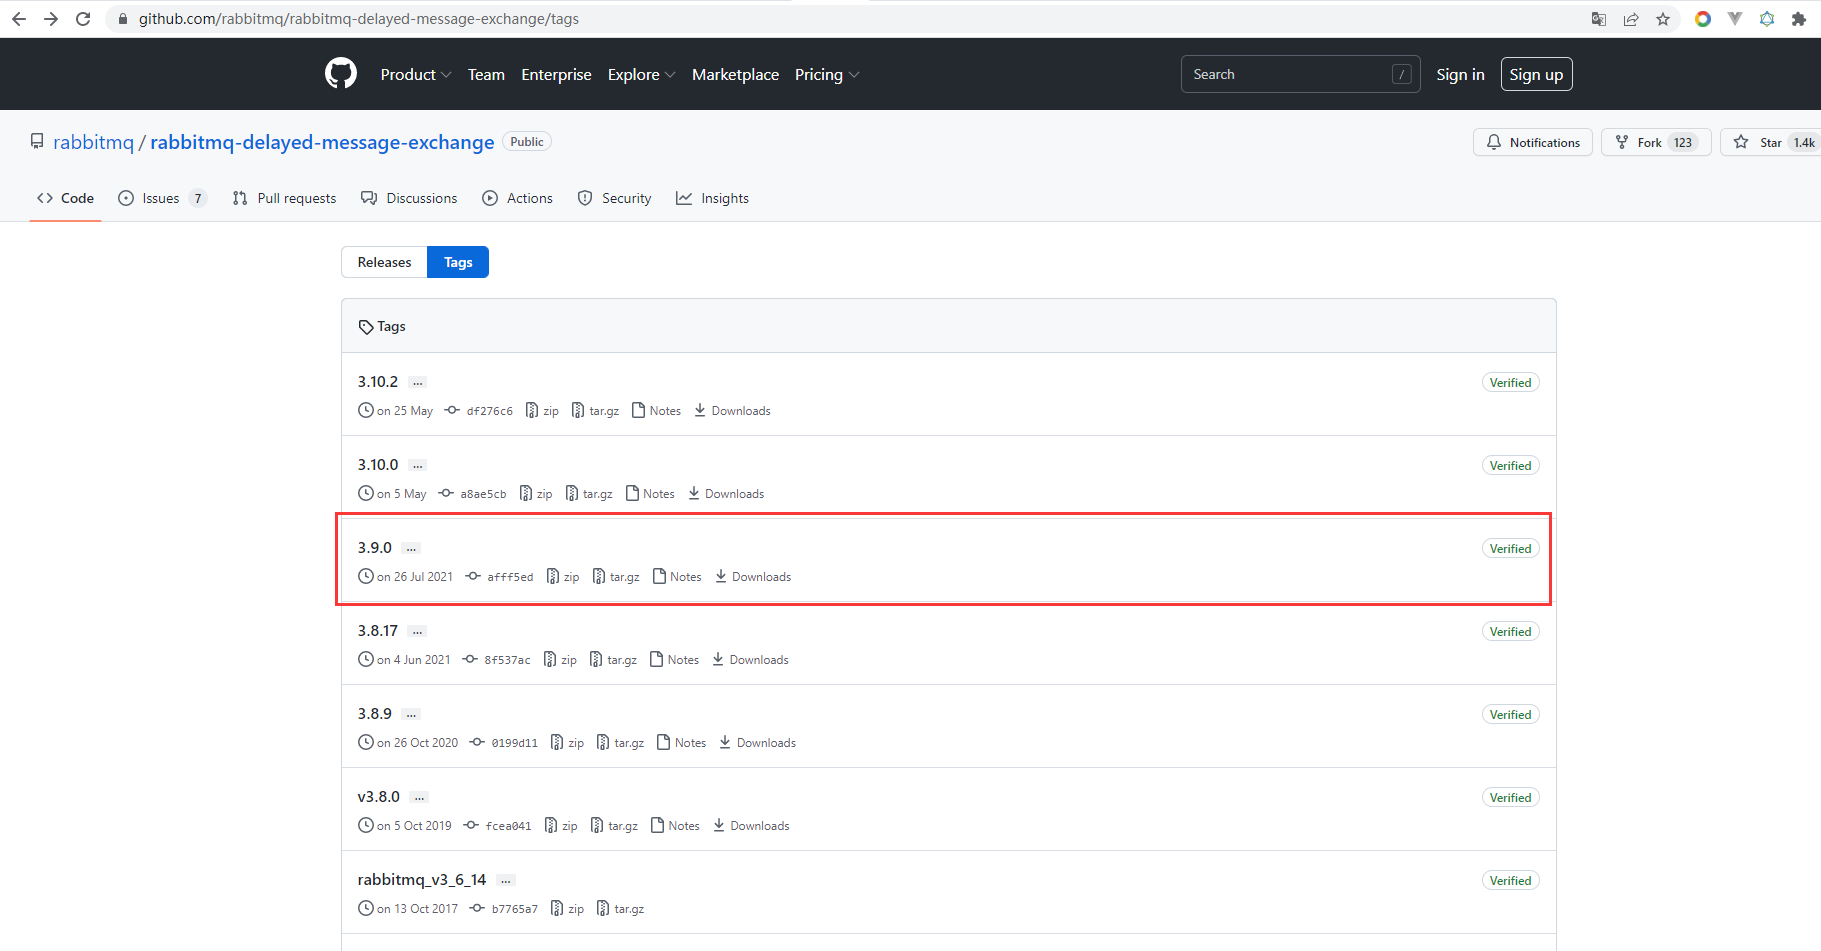Open the rabbitmq-delayed-message-exchange repository link
Viewport: 1821px width, 951px height.
[x=322, y=142]
